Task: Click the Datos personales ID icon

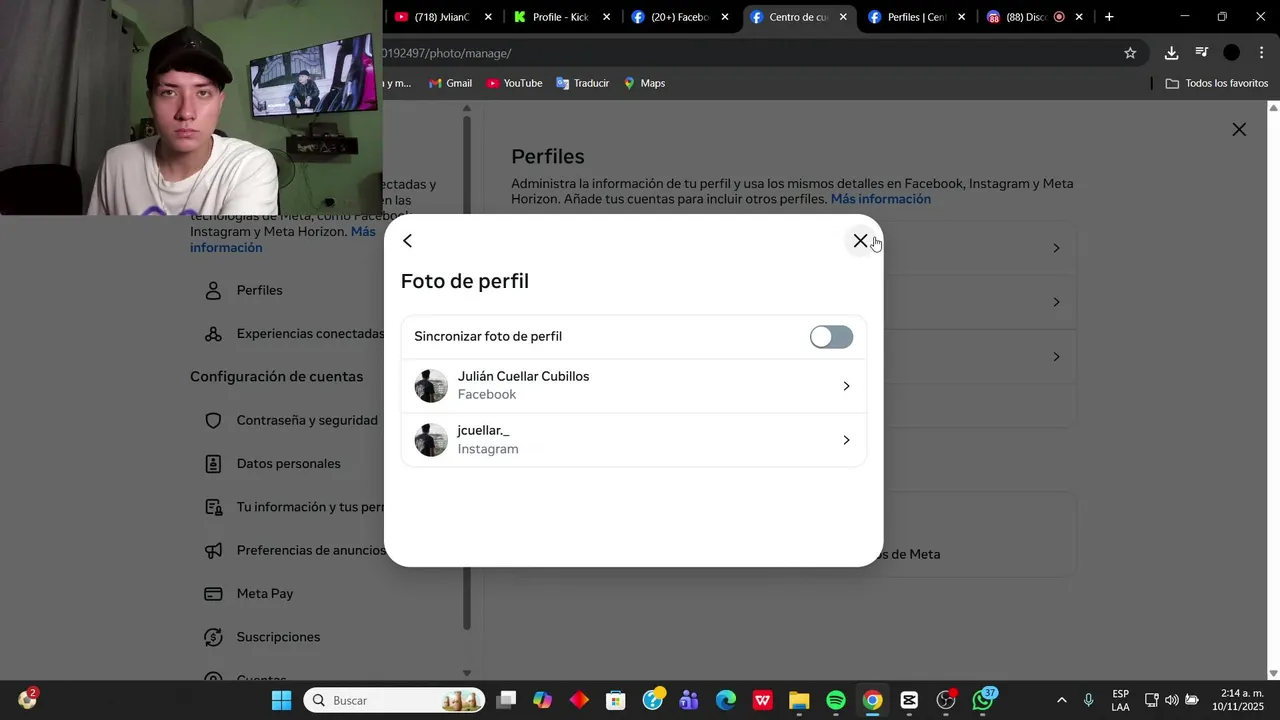Action: click(x=213, y=464)
